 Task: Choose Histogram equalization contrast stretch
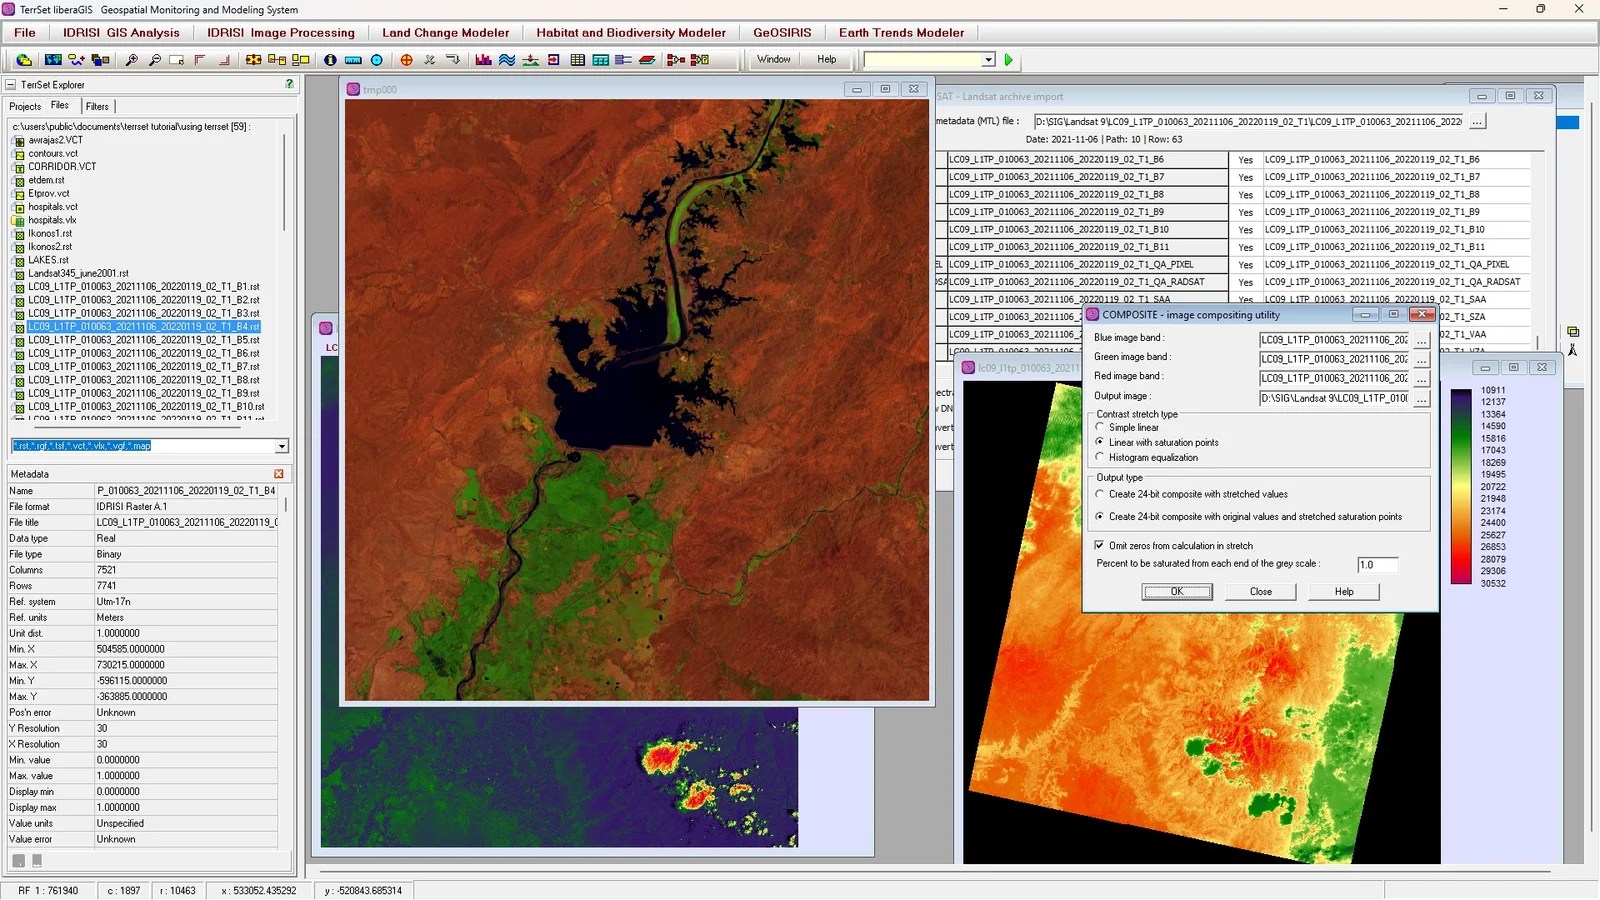tap(1100, 458)
